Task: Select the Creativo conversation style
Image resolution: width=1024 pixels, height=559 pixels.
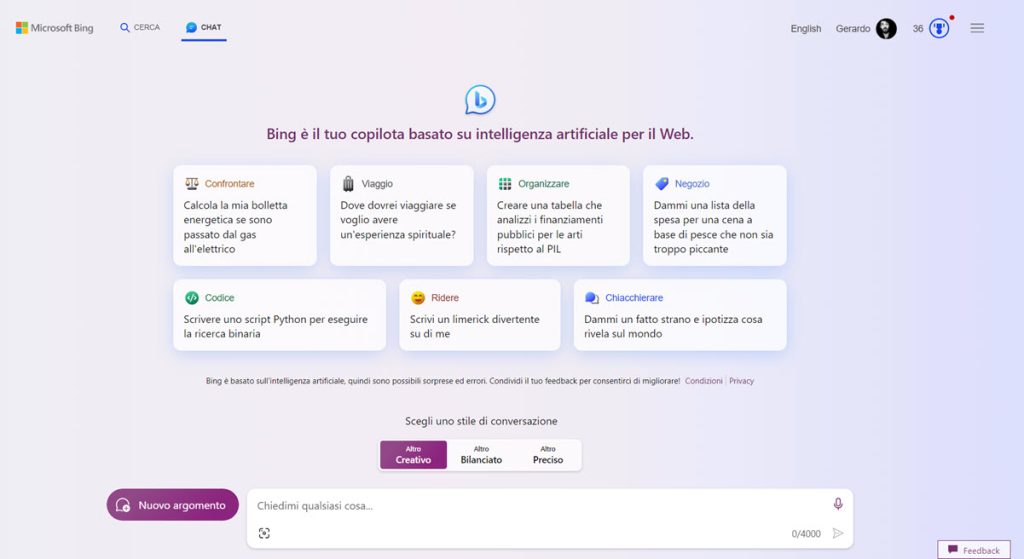Action: click(x=413, y=455)
